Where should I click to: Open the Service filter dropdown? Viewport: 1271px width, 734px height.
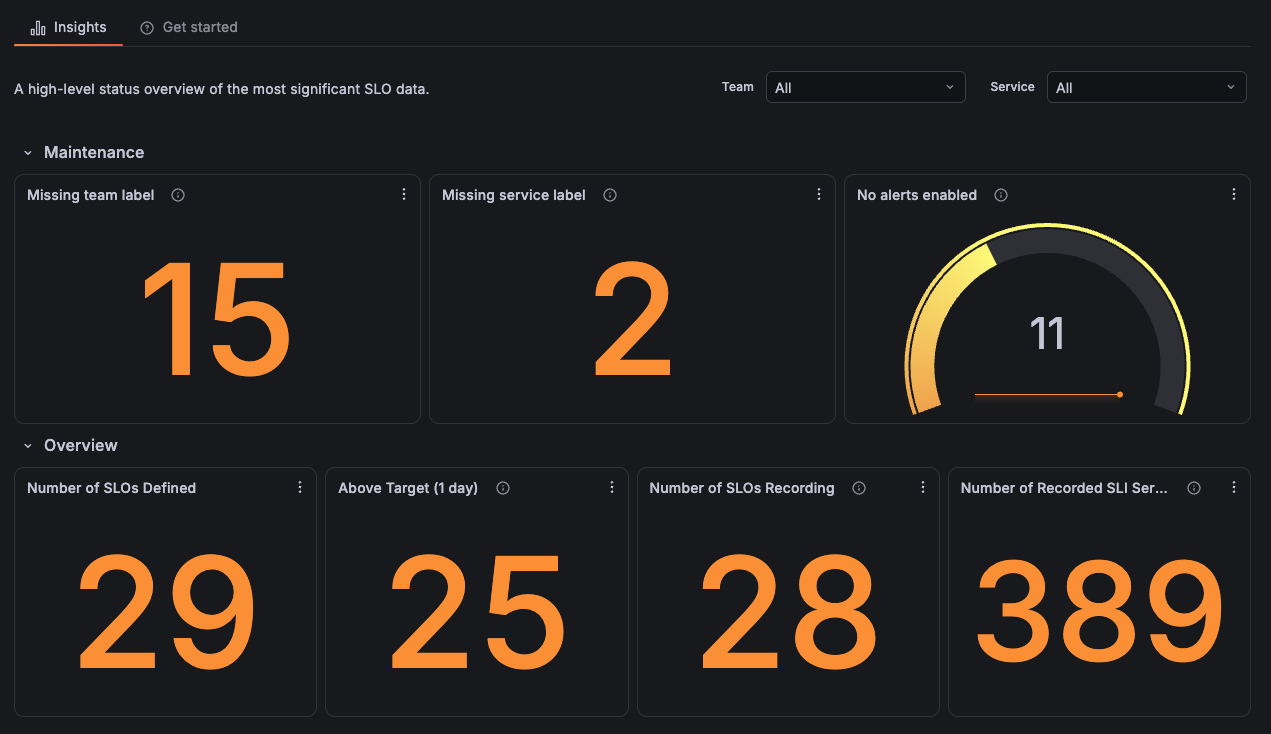pyautogui.click(x=1147, y=87)
